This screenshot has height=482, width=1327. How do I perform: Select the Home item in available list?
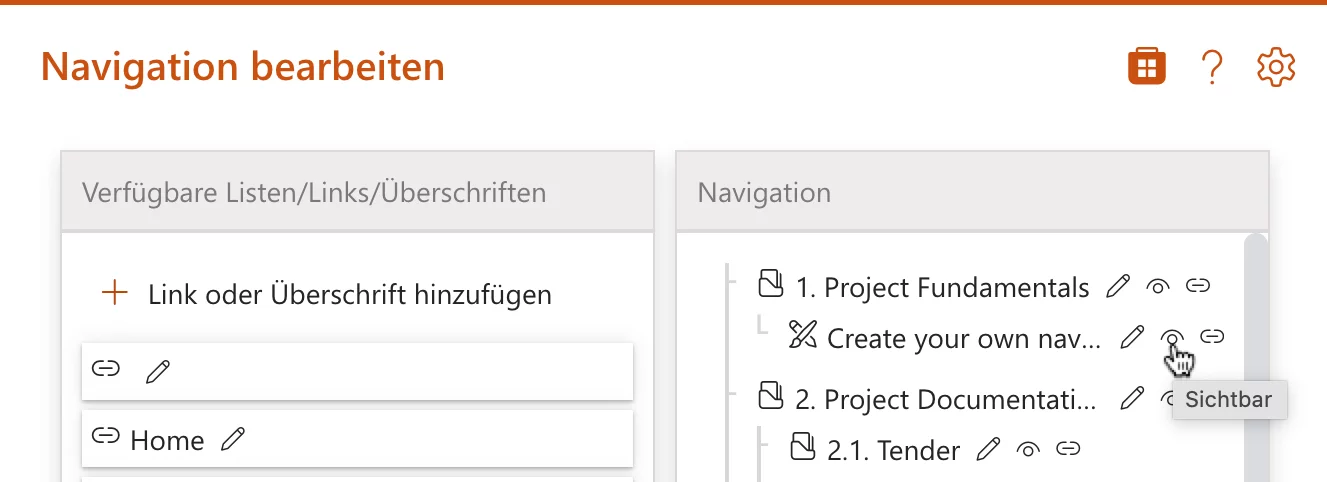(x=167, y=440)
